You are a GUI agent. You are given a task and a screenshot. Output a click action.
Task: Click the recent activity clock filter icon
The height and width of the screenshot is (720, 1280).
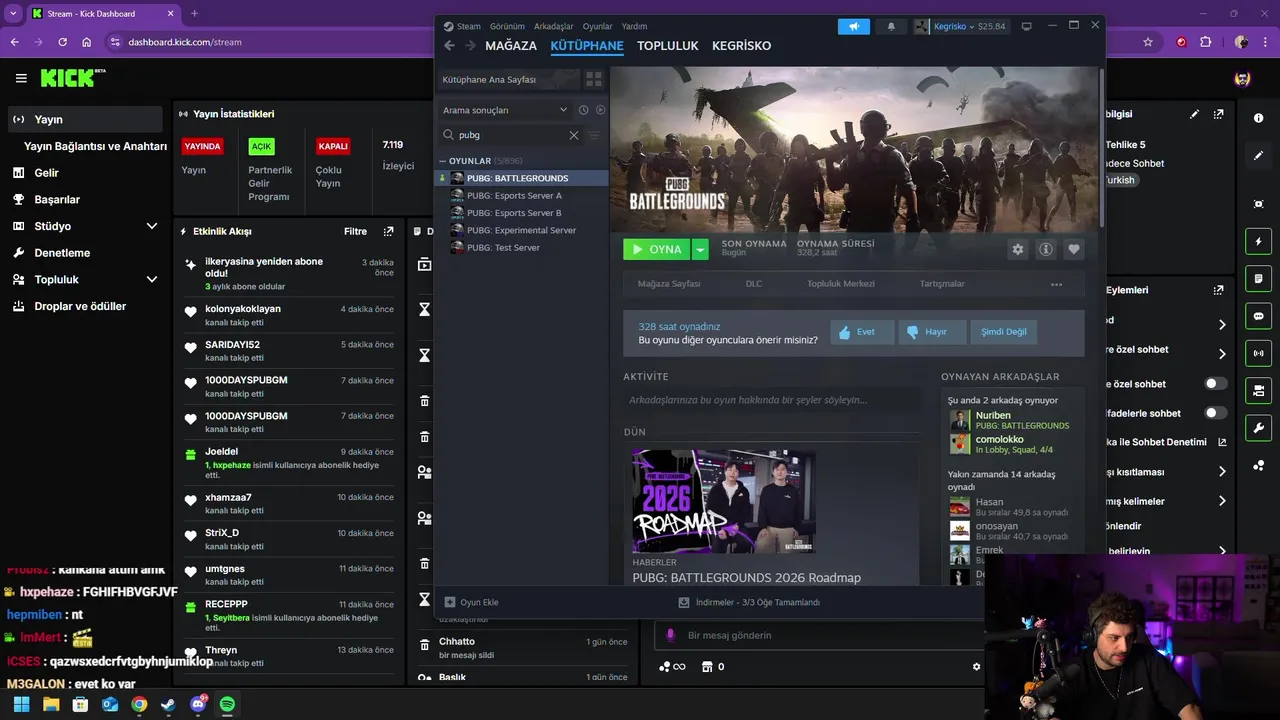tap(583, 110)
